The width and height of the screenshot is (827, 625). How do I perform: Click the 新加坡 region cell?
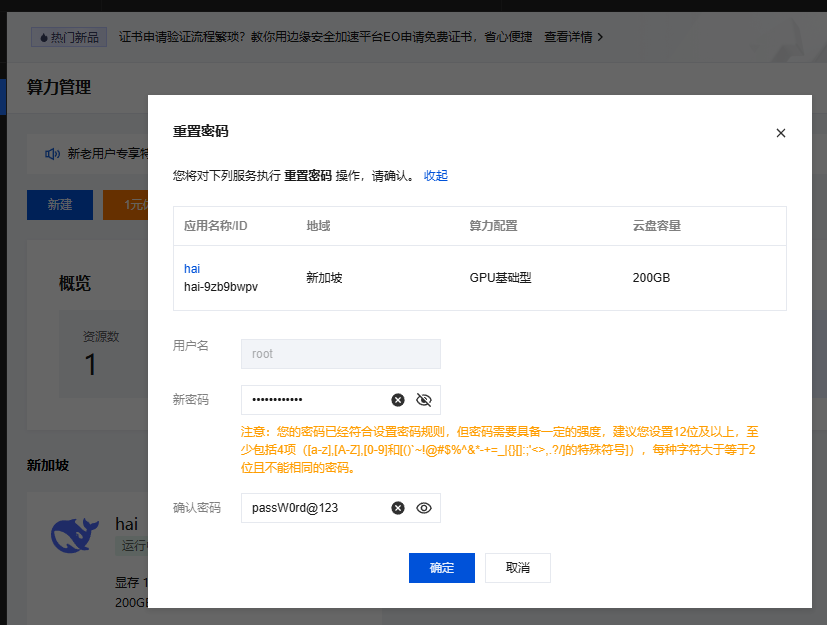point(324,277)
